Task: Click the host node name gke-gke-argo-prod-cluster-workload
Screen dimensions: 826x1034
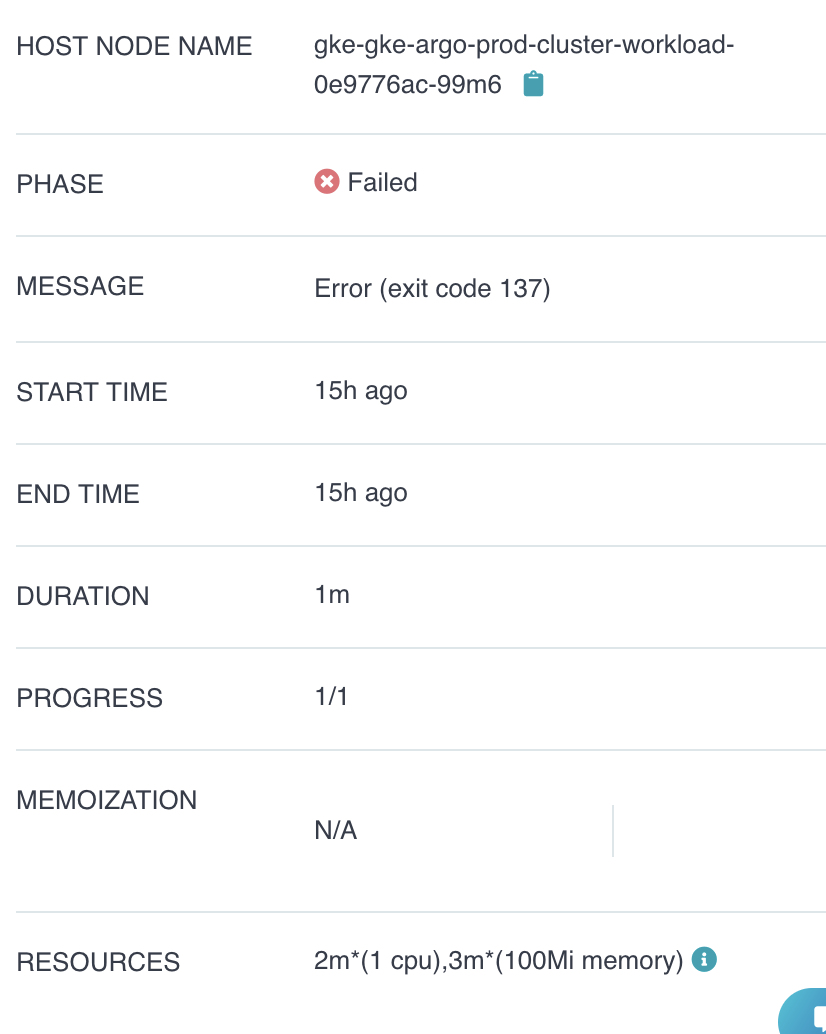Action: tap(524, 46)
